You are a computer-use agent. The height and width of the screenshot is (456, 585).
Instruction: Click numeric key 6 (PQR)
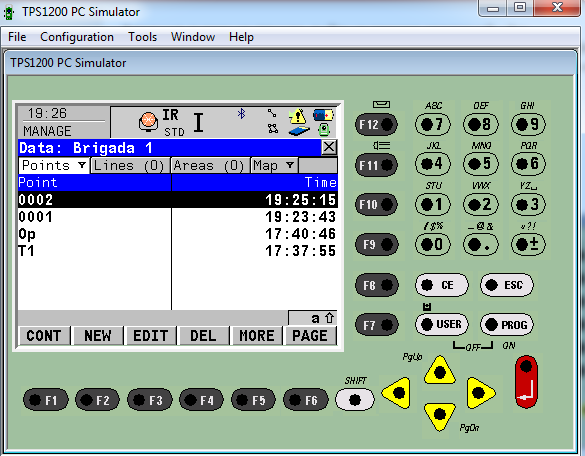(x=528, y=164)
